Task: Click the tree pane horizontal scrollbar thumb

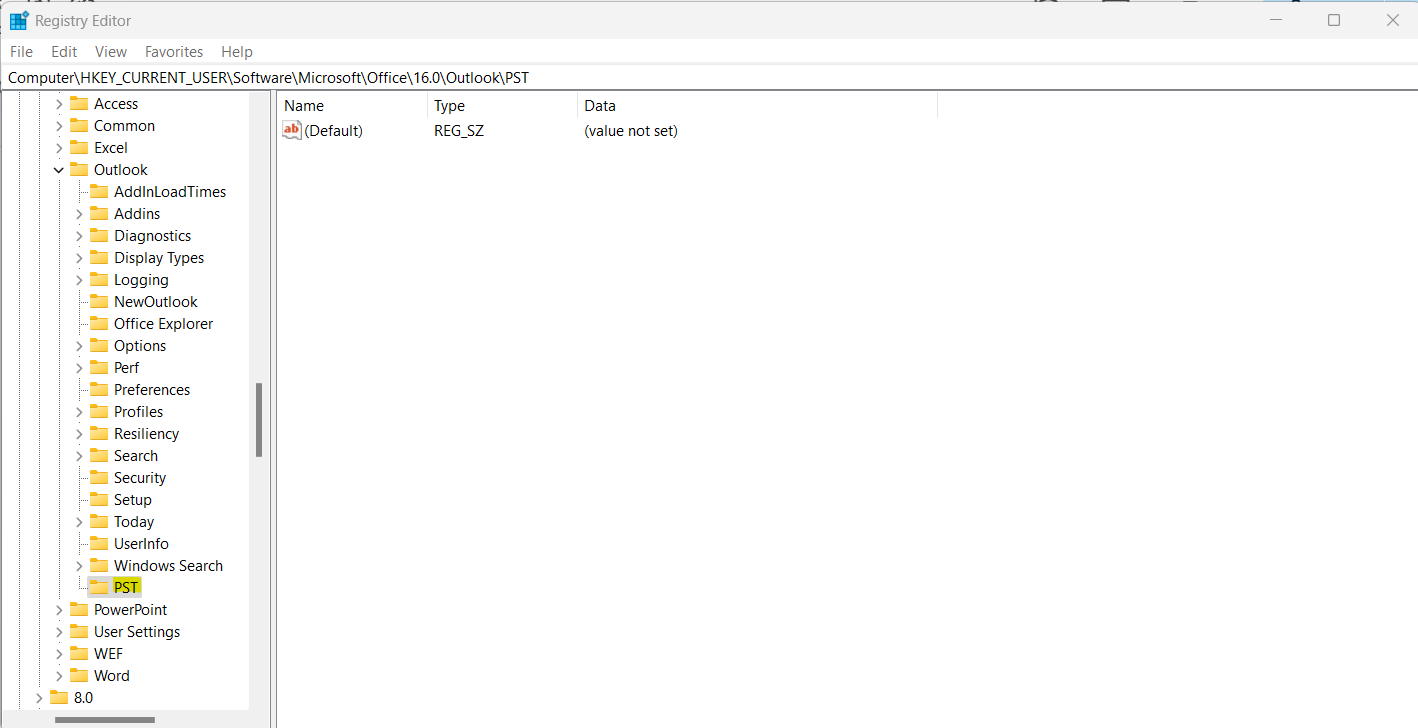Action: click(x=105, y=719)
